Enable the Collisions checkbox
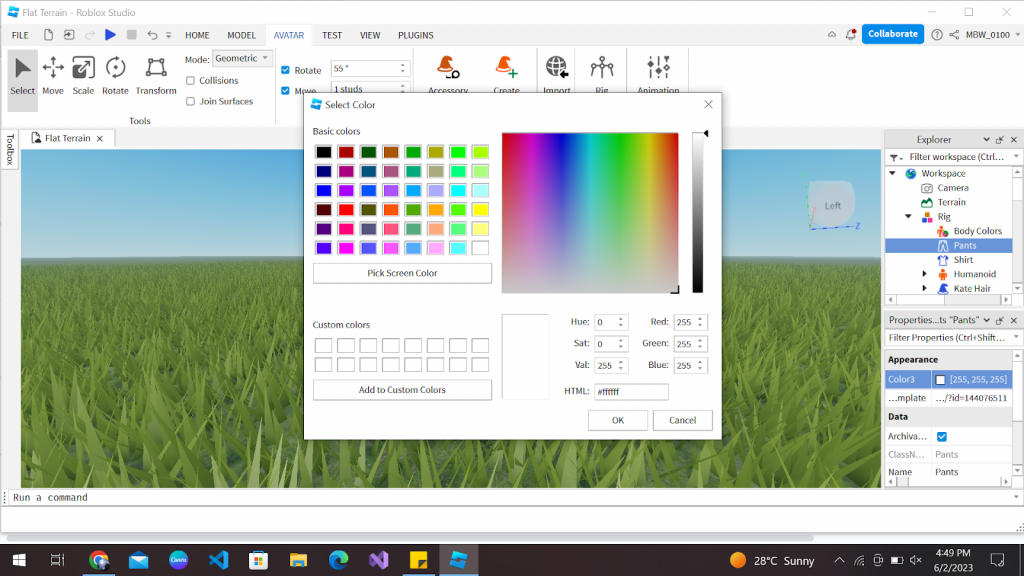The width and height of the screenshot is (1024, 576). pos(191,80)
